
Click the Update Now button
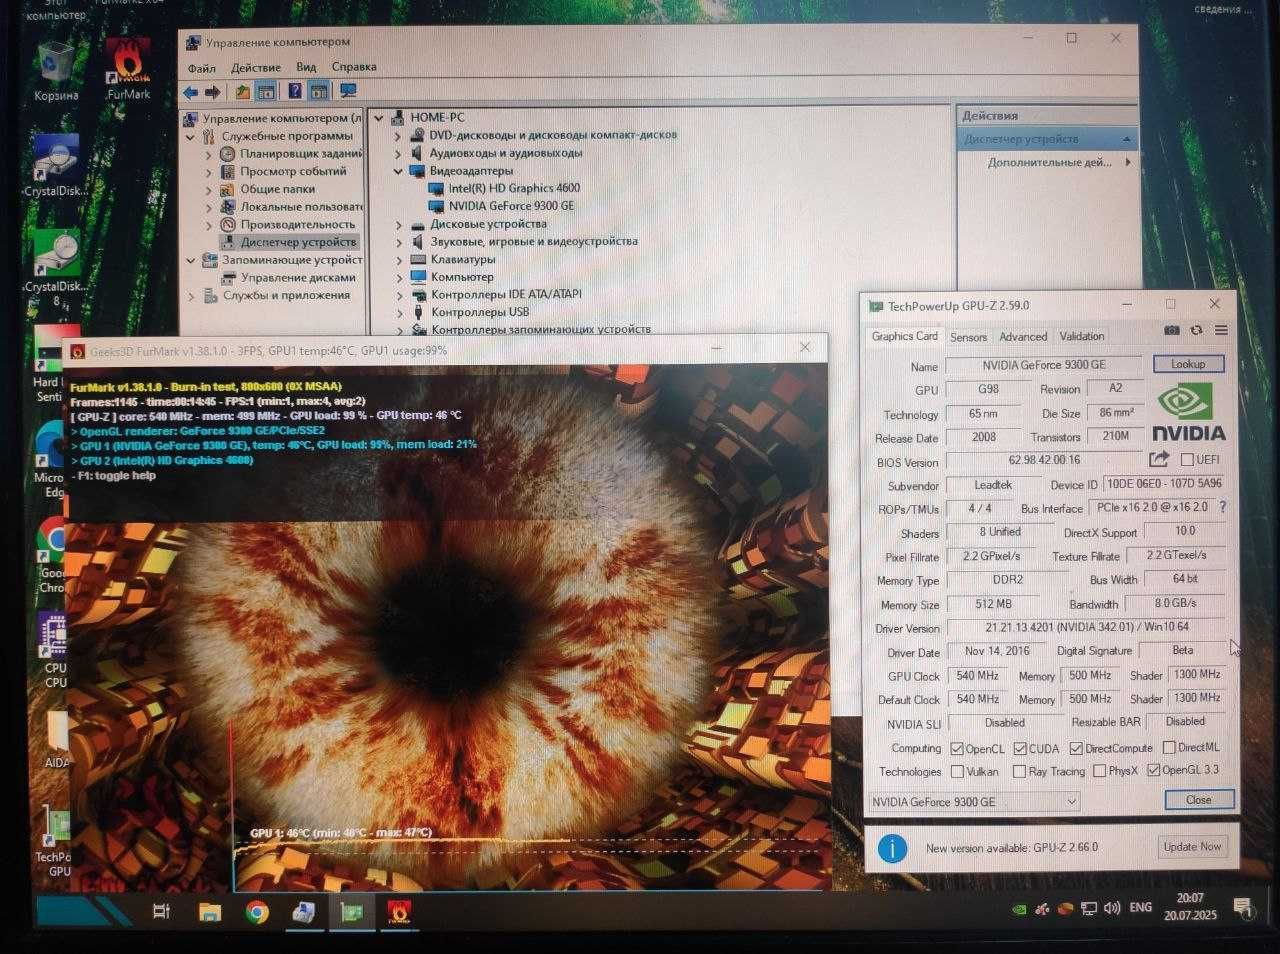point(1193,846)
